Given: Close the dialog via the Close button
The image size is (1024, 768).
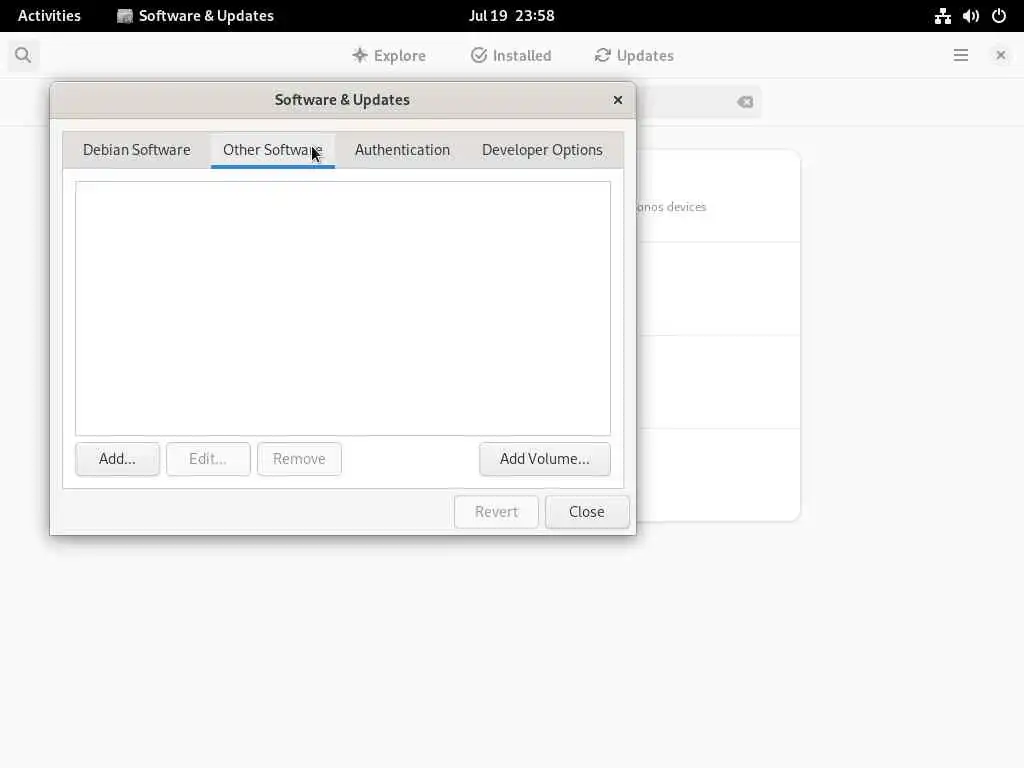Looking at the screenshot, I should click(x=586, y=511).
